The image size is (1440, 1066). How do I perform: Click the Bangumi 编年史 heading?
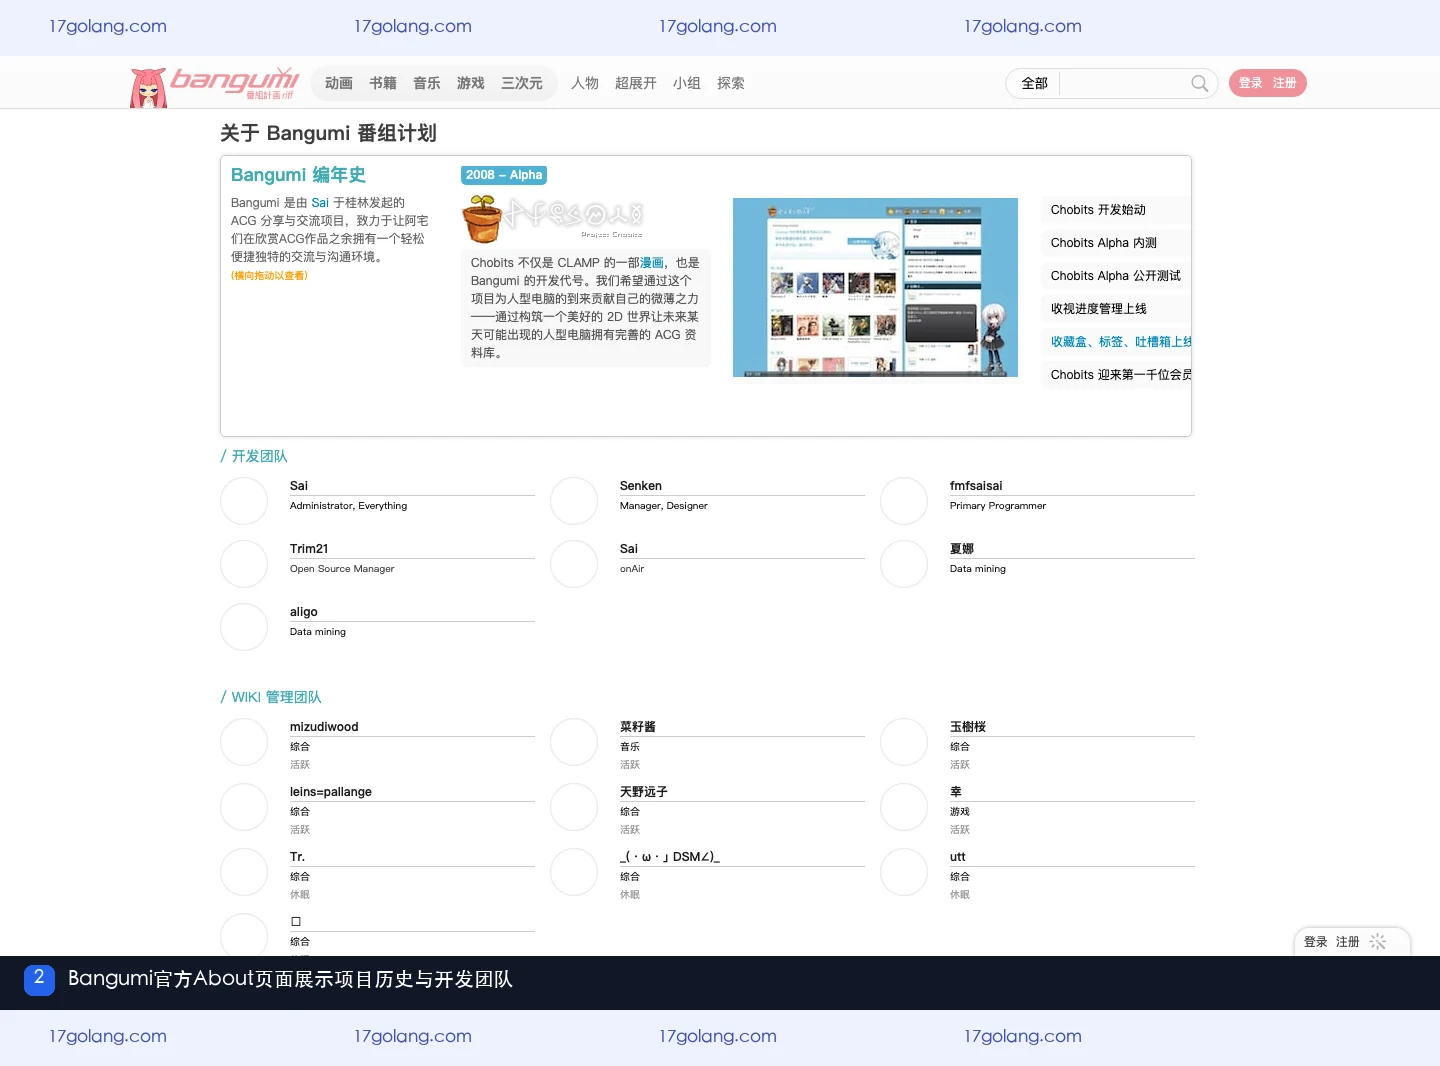point(298,175)
